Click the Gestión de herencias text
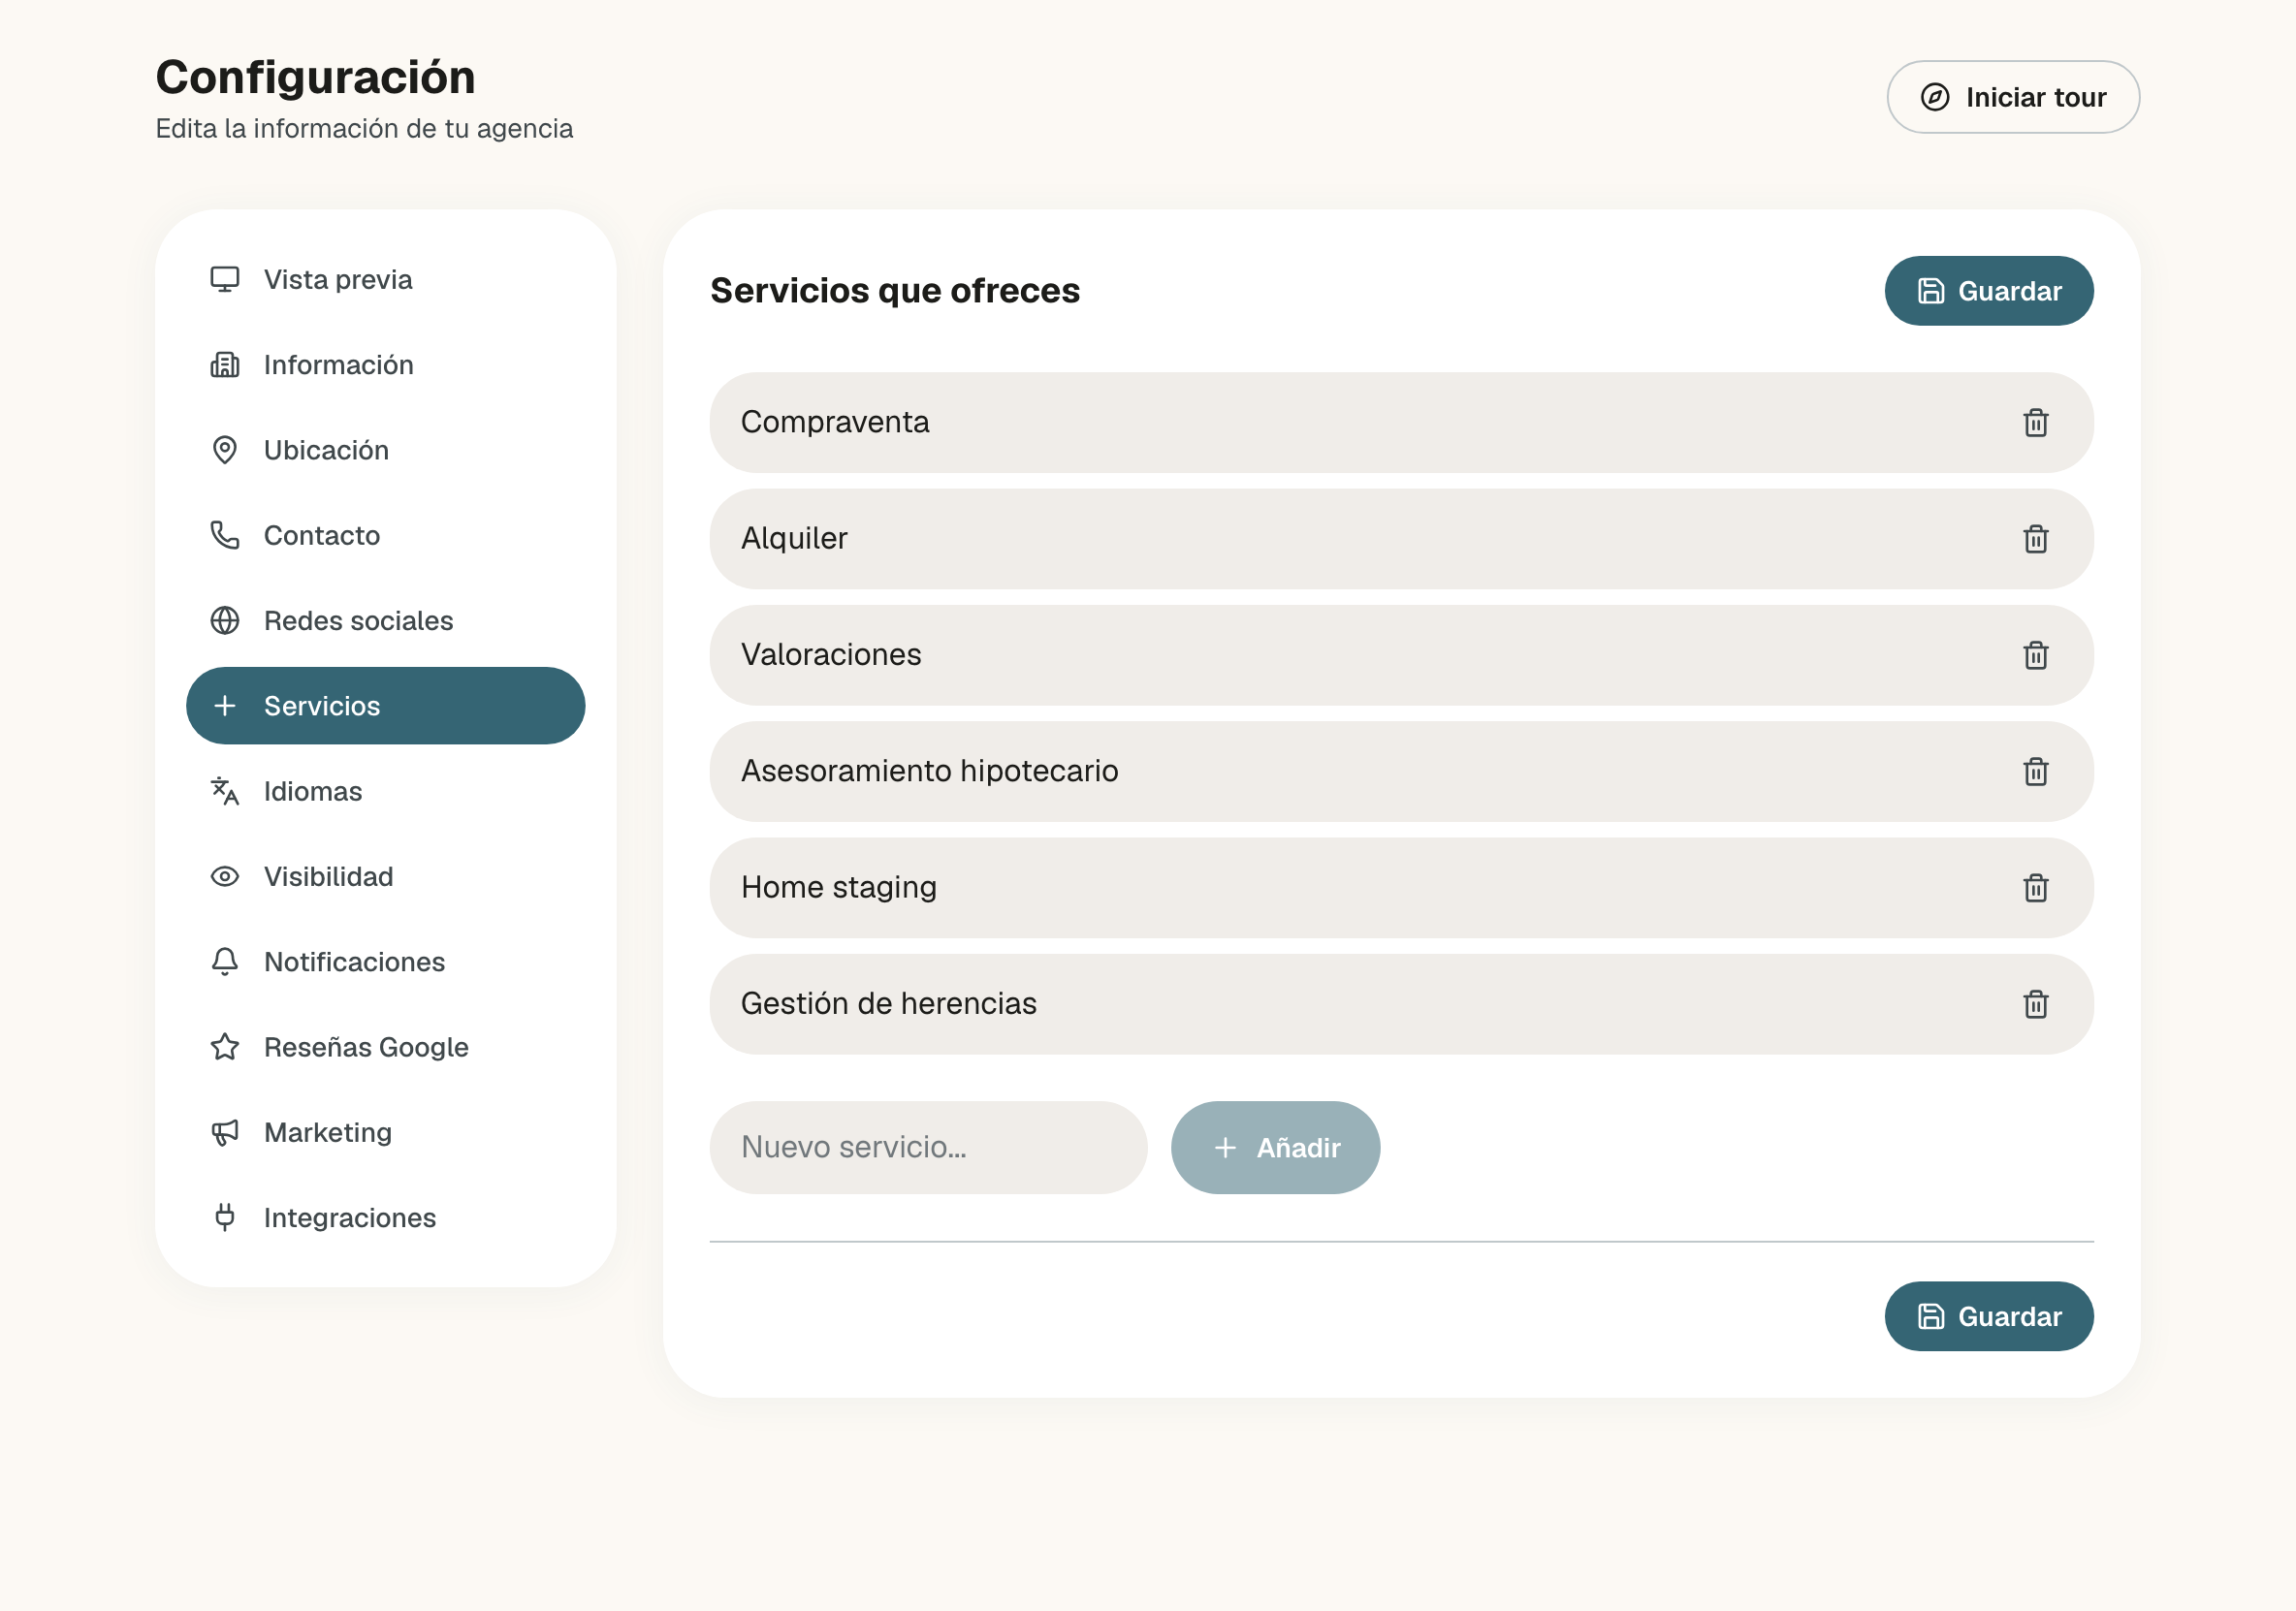2296x1611 pixels. point(888,1003)
